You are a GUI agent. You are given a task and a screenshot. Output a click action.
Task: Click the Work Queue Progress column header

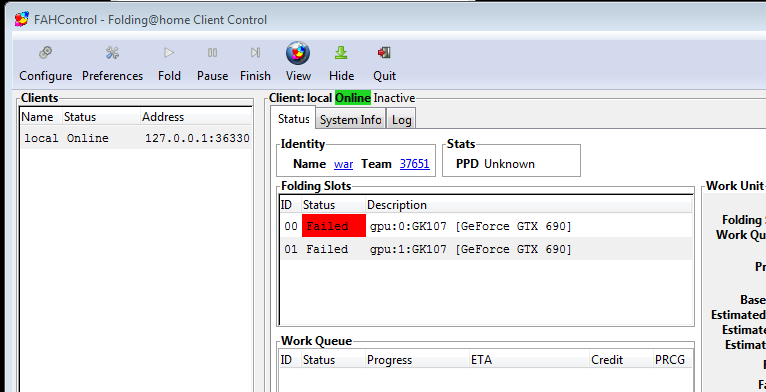pyautogui.click(x=417, y=360)
